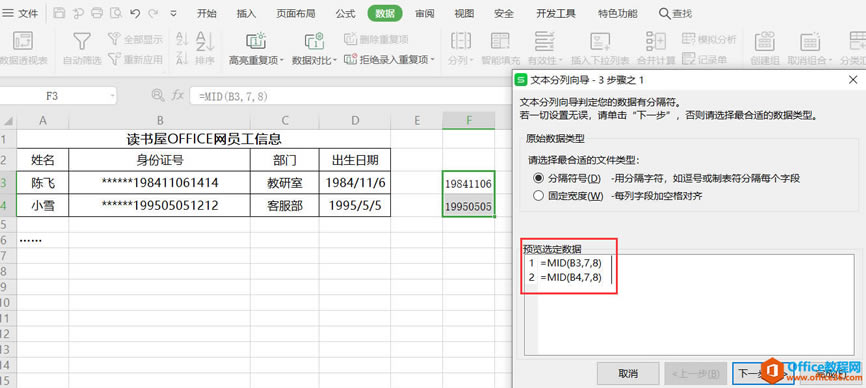Click the 取消 button in wizard dialog
This screenshot has height=388, width=866.
coord(628,374)
